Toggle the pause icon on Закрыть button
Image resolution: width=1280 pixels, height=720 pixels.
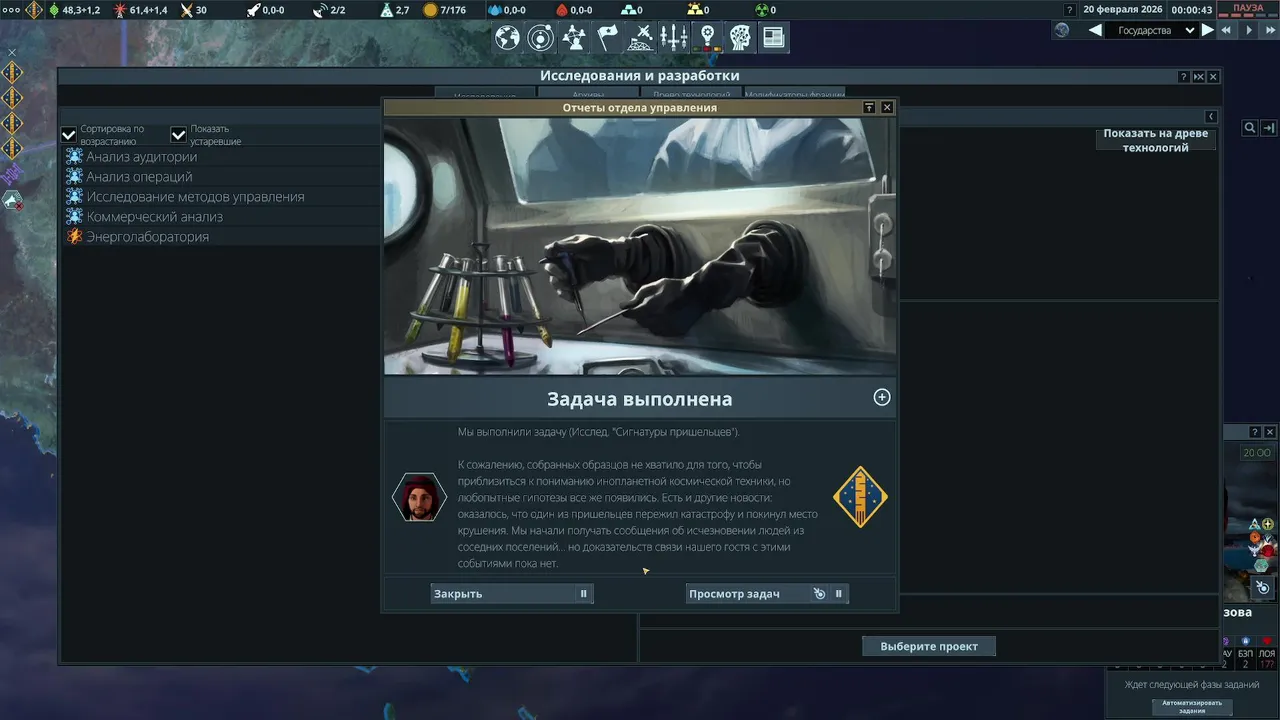(x=584, y=594)
